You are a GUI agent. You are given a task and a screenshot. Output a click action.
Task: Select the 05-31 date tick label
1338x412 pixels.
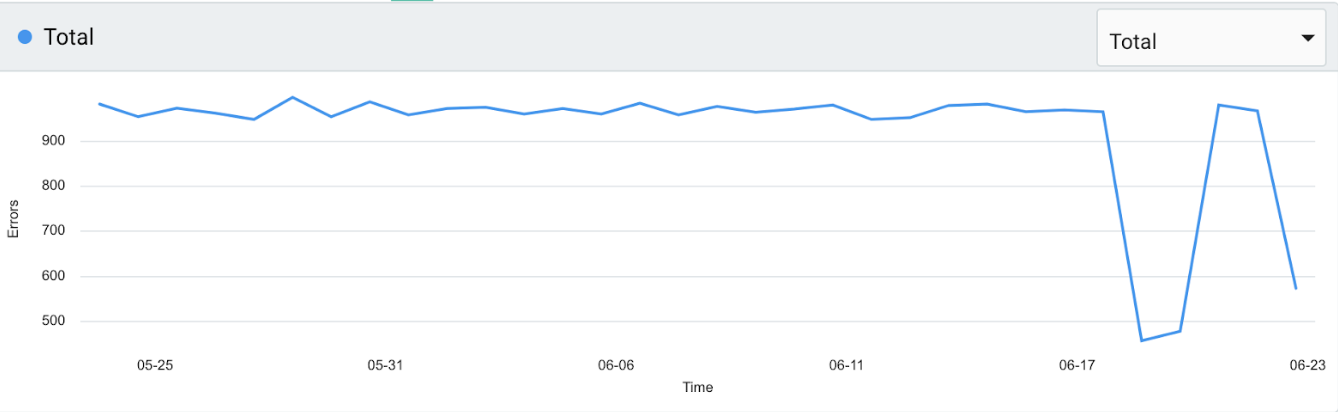[385, 365]
